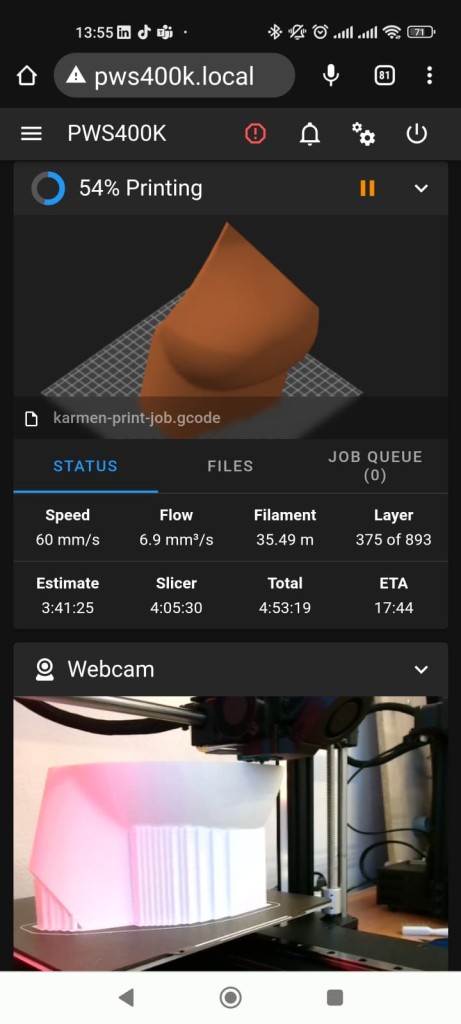Switch to the FILES tab
Viewport: 461px width, 1024px height.
(230, 466)
